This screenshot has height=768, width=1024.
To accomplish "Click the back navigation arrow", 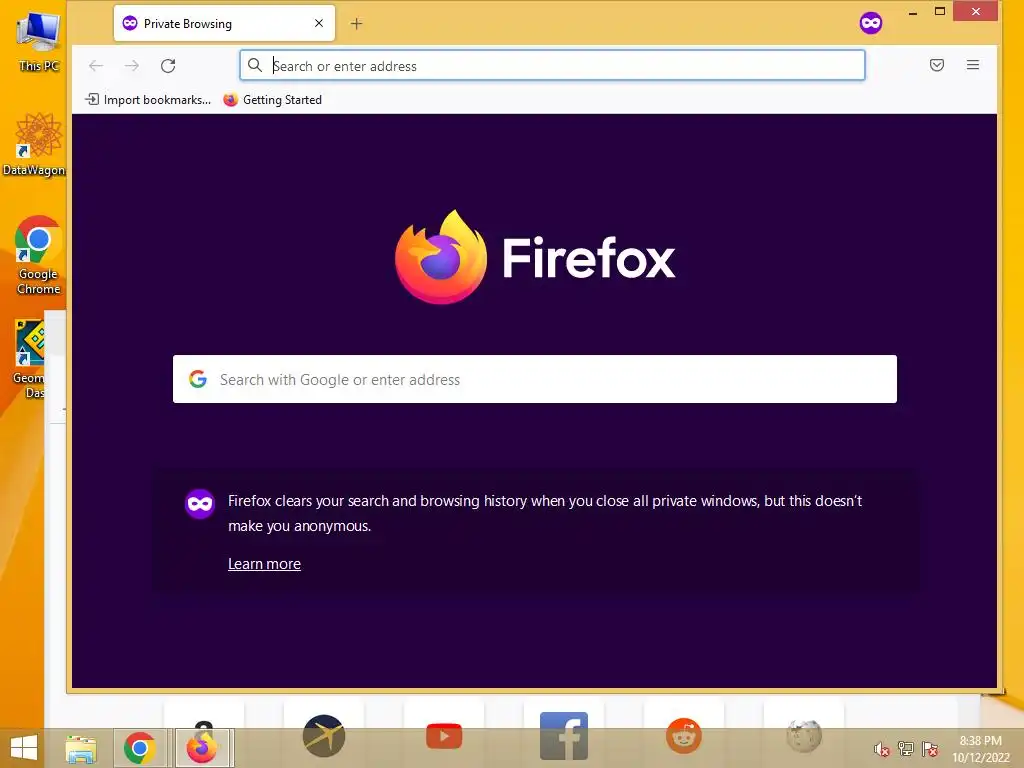I will (96, 65).
